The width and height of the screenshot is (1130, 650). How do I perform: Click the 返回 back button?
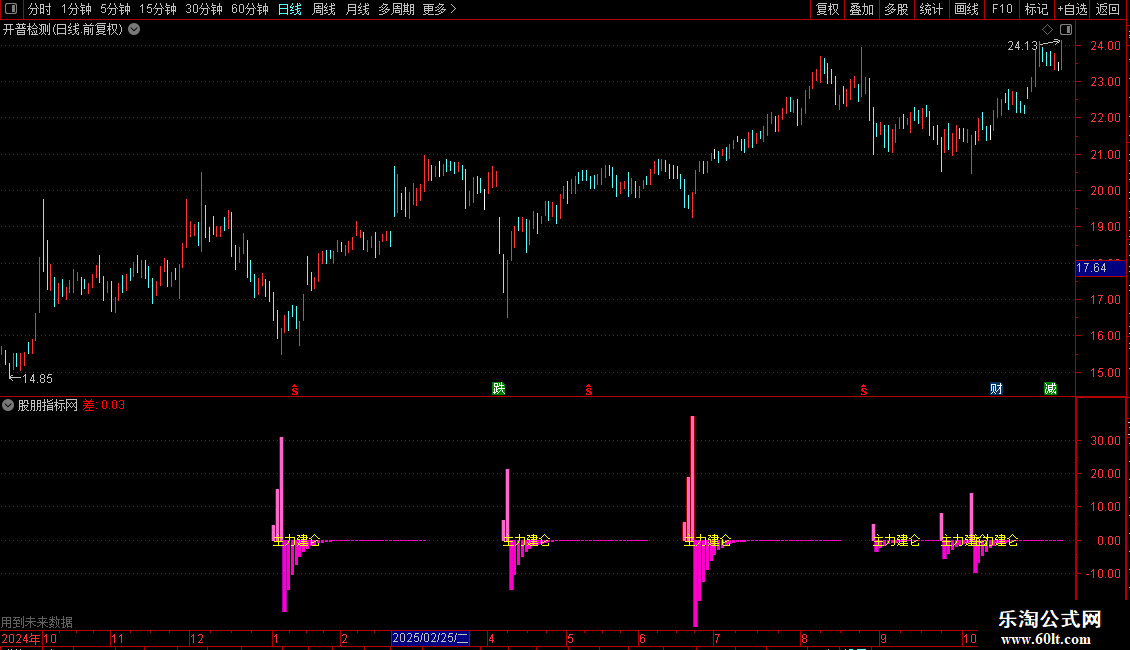click(1108, 9)
